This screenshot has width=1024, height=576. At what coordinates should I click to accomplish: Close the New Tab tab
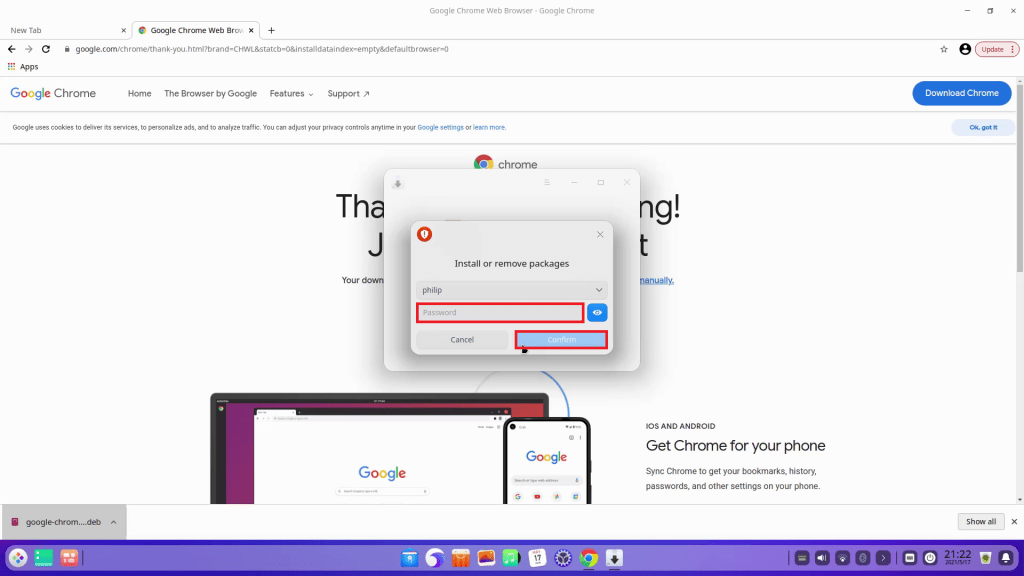(x=123, y=30)
